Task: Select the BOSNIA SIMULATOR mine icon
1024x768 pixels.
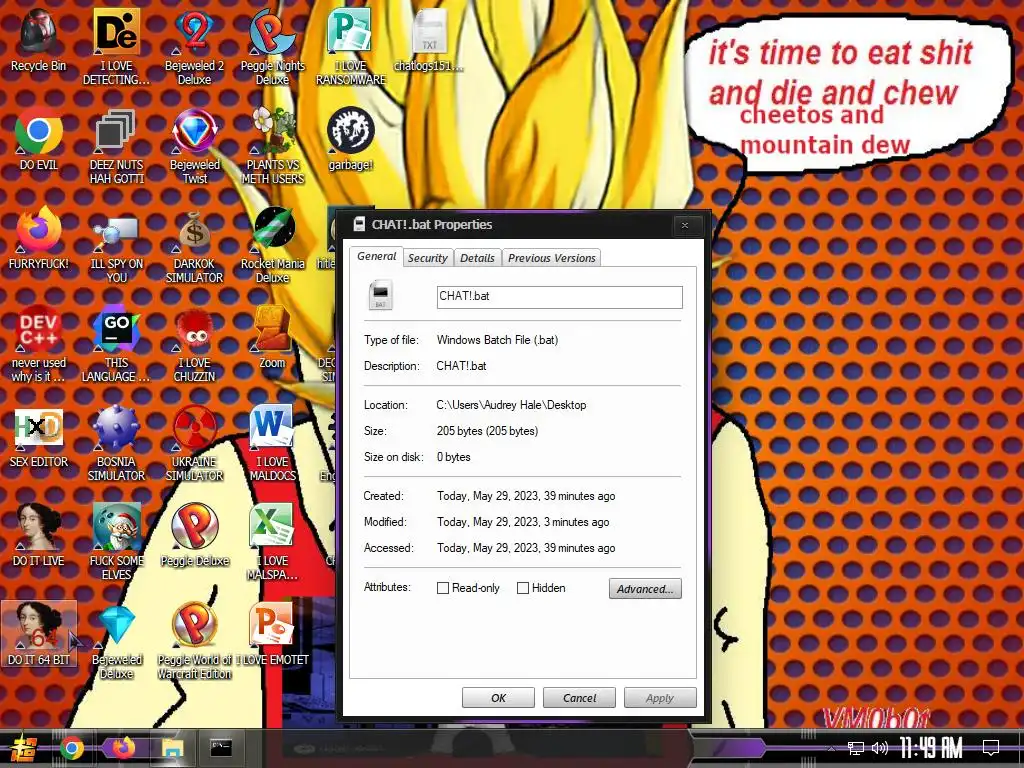Action: tap(116, 443)
